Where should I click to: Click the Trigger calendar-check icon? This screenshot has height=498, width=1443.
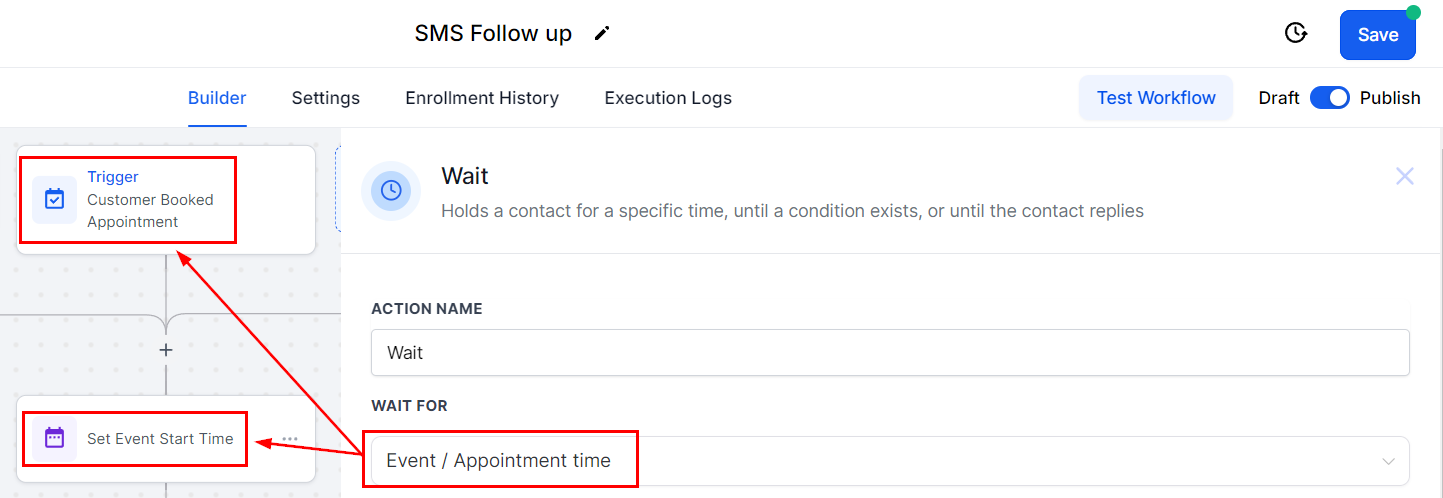[x=54, y=199]
